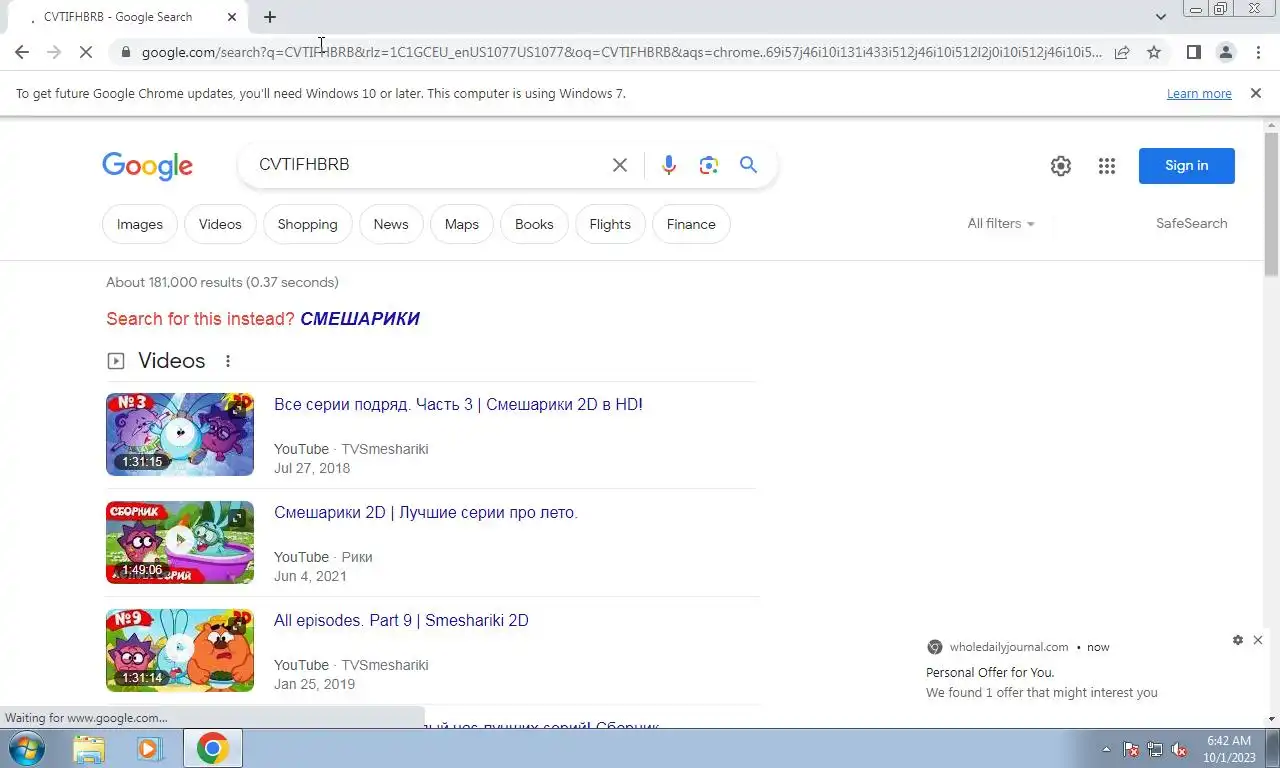Filter results by Shopping
This screenshot has width=1280, height=768.
click(x=307, y=224)
